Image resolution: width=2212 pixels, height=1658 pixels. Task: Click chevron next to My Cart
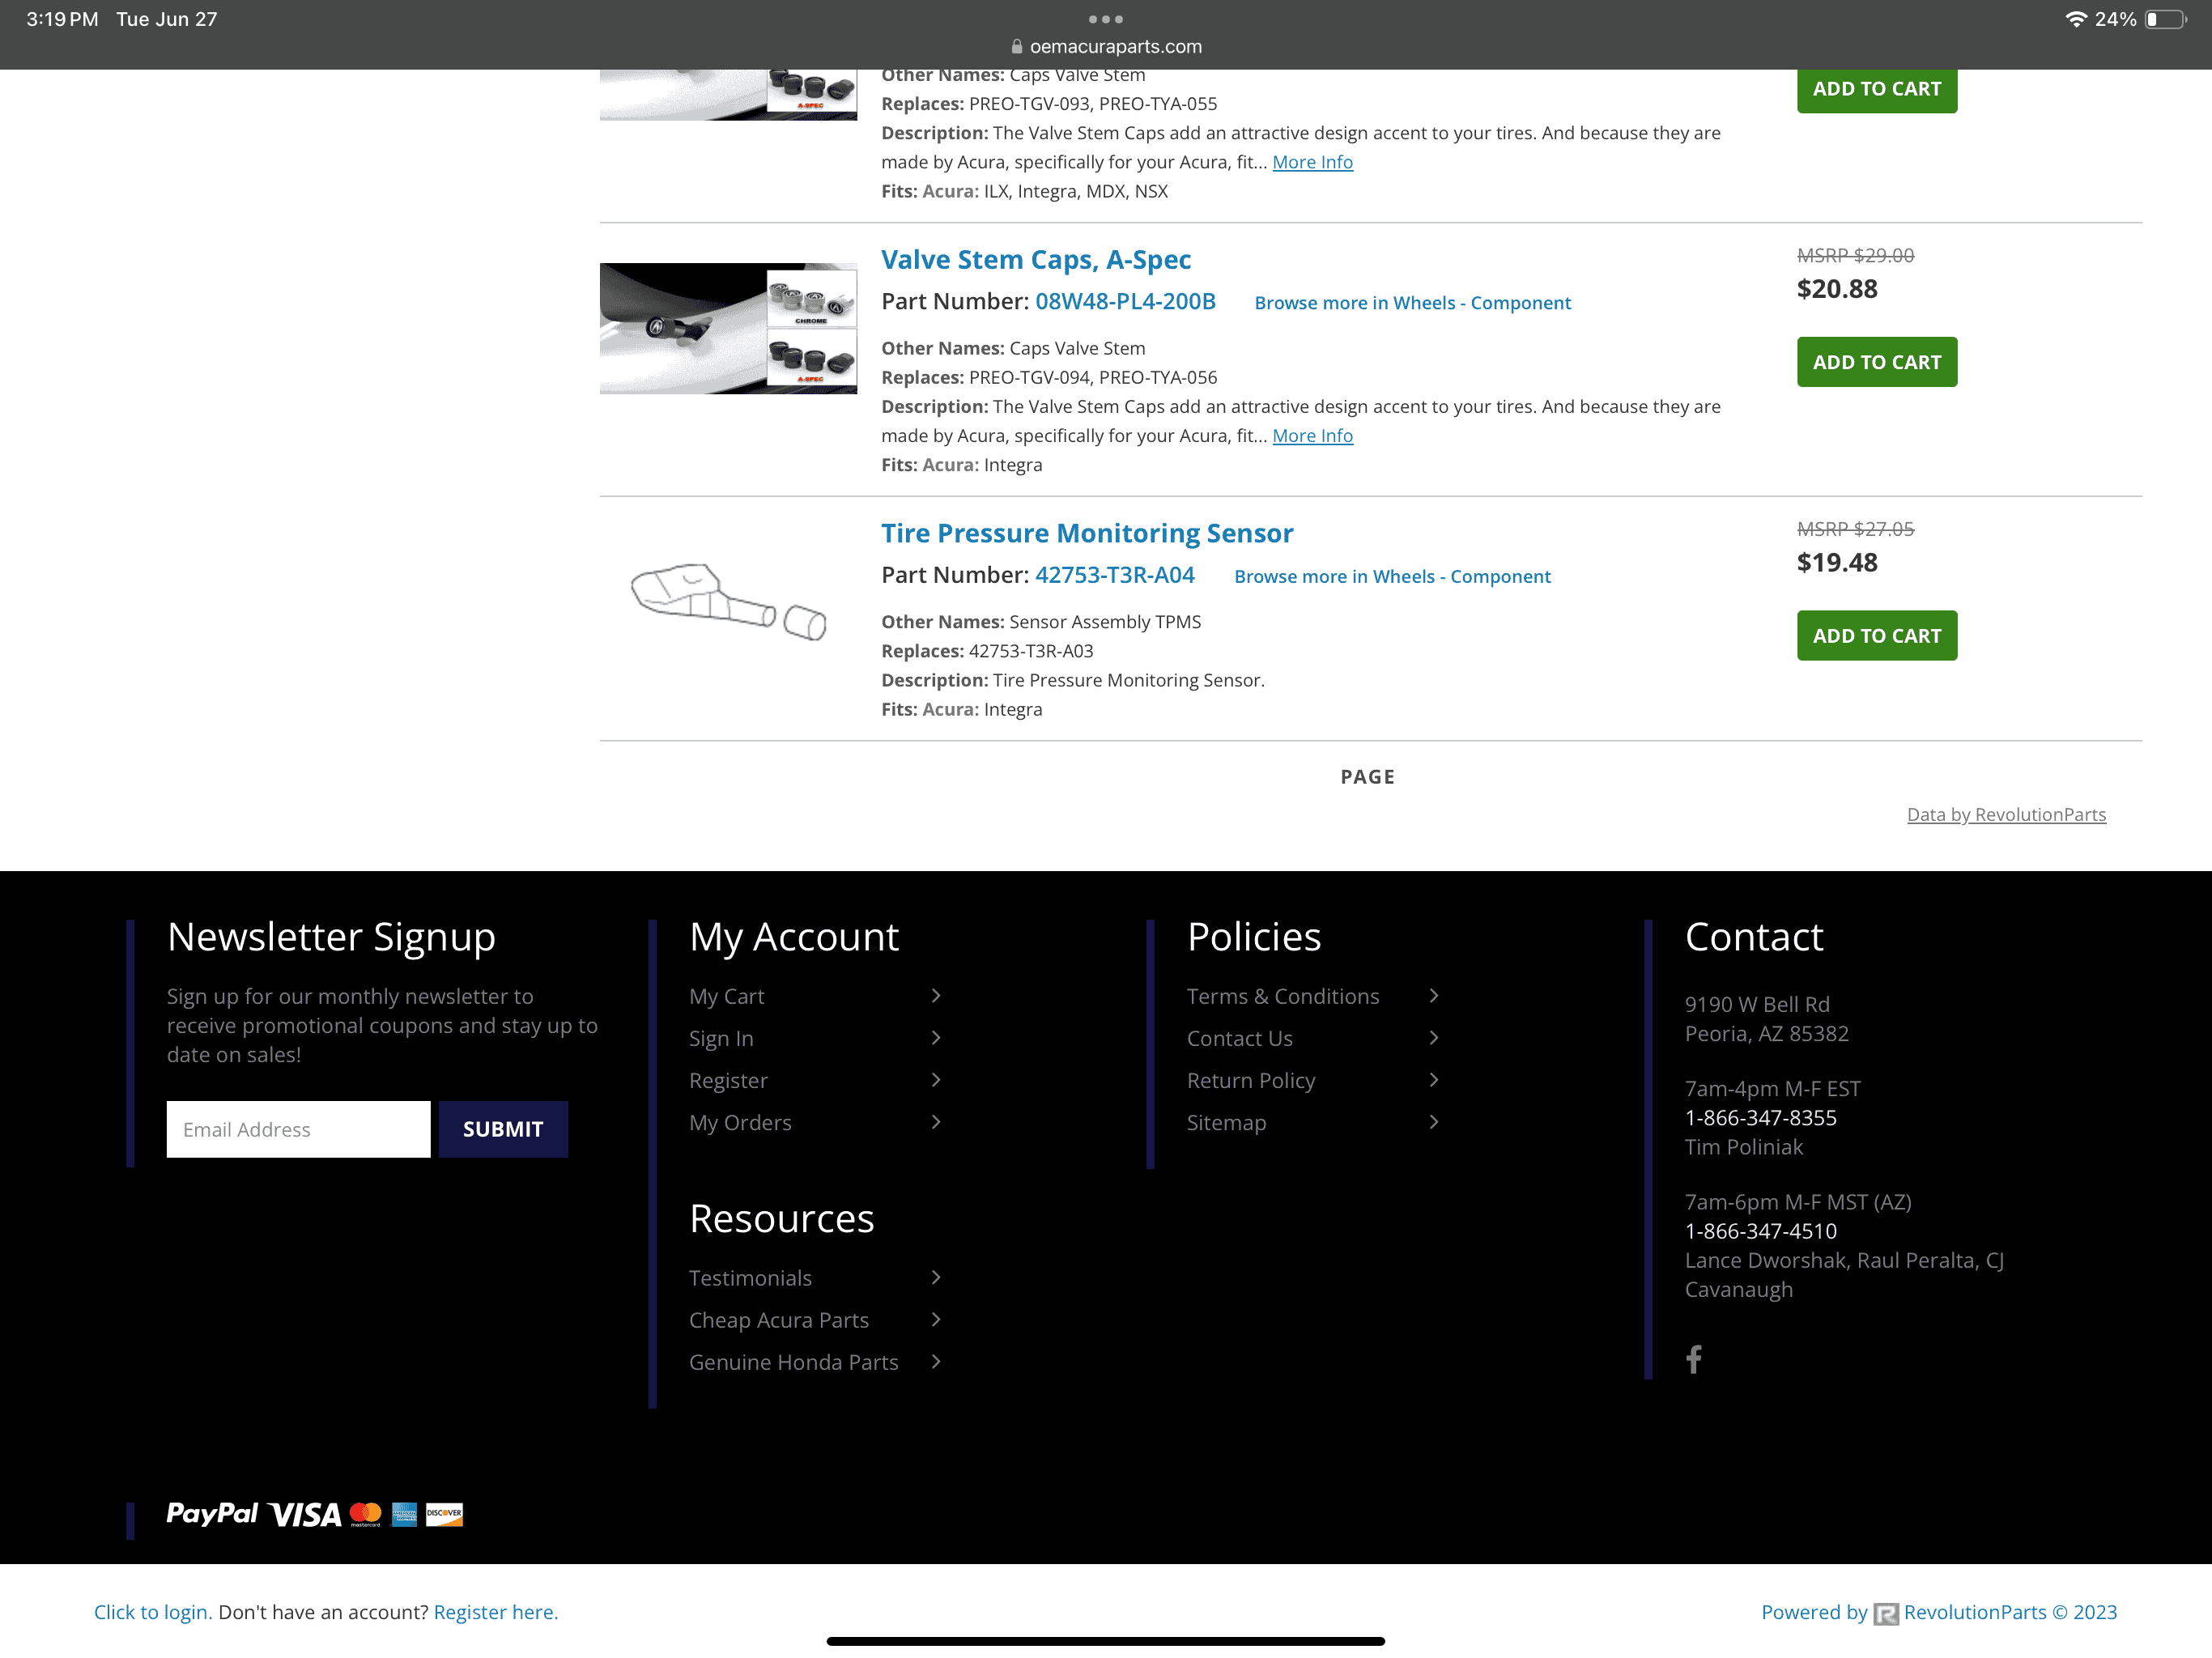(936, 996)
